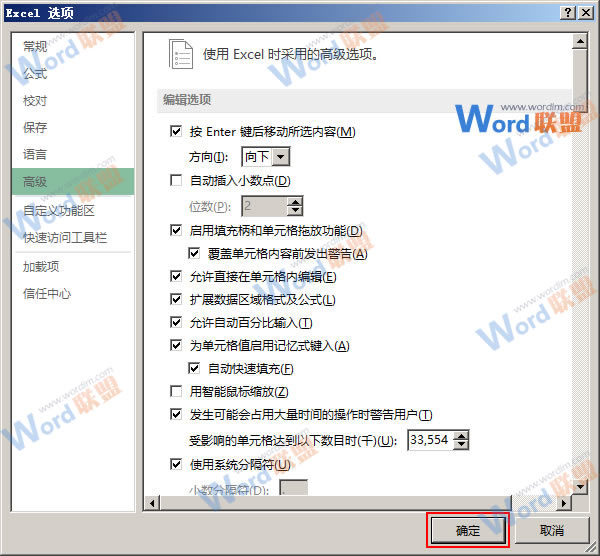Viewport: 600px width, 556px height.
Task: Click the 编辑选项 section header
Action: pyautogui.click(x=364, y=100)
